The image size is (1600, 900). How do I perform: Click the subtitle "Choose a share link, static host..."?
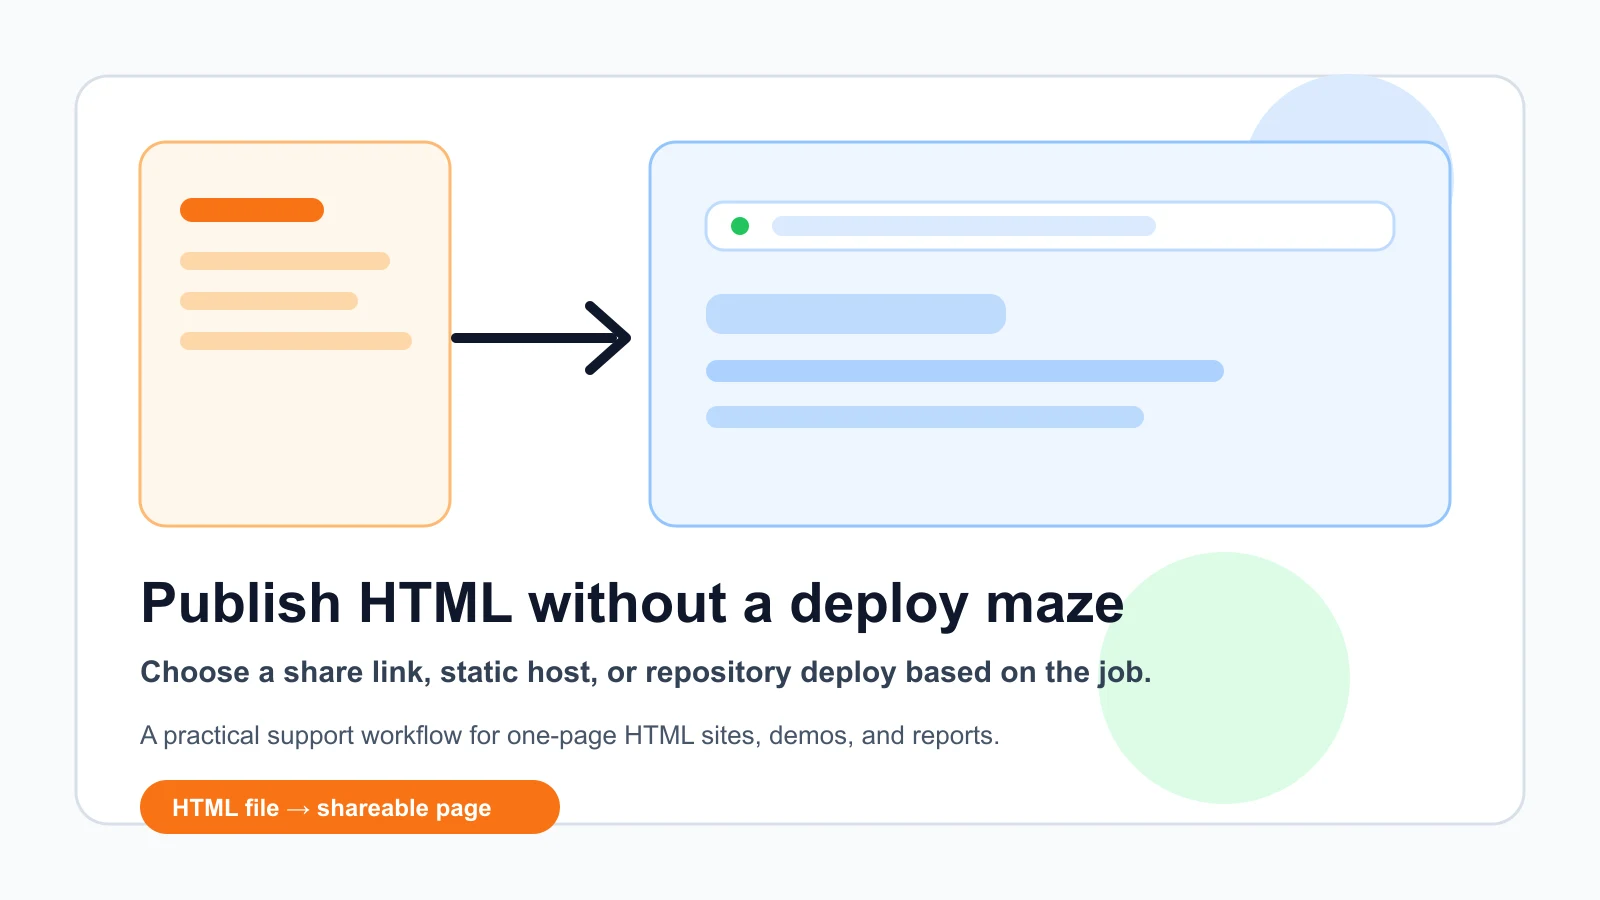click(646, 673)
